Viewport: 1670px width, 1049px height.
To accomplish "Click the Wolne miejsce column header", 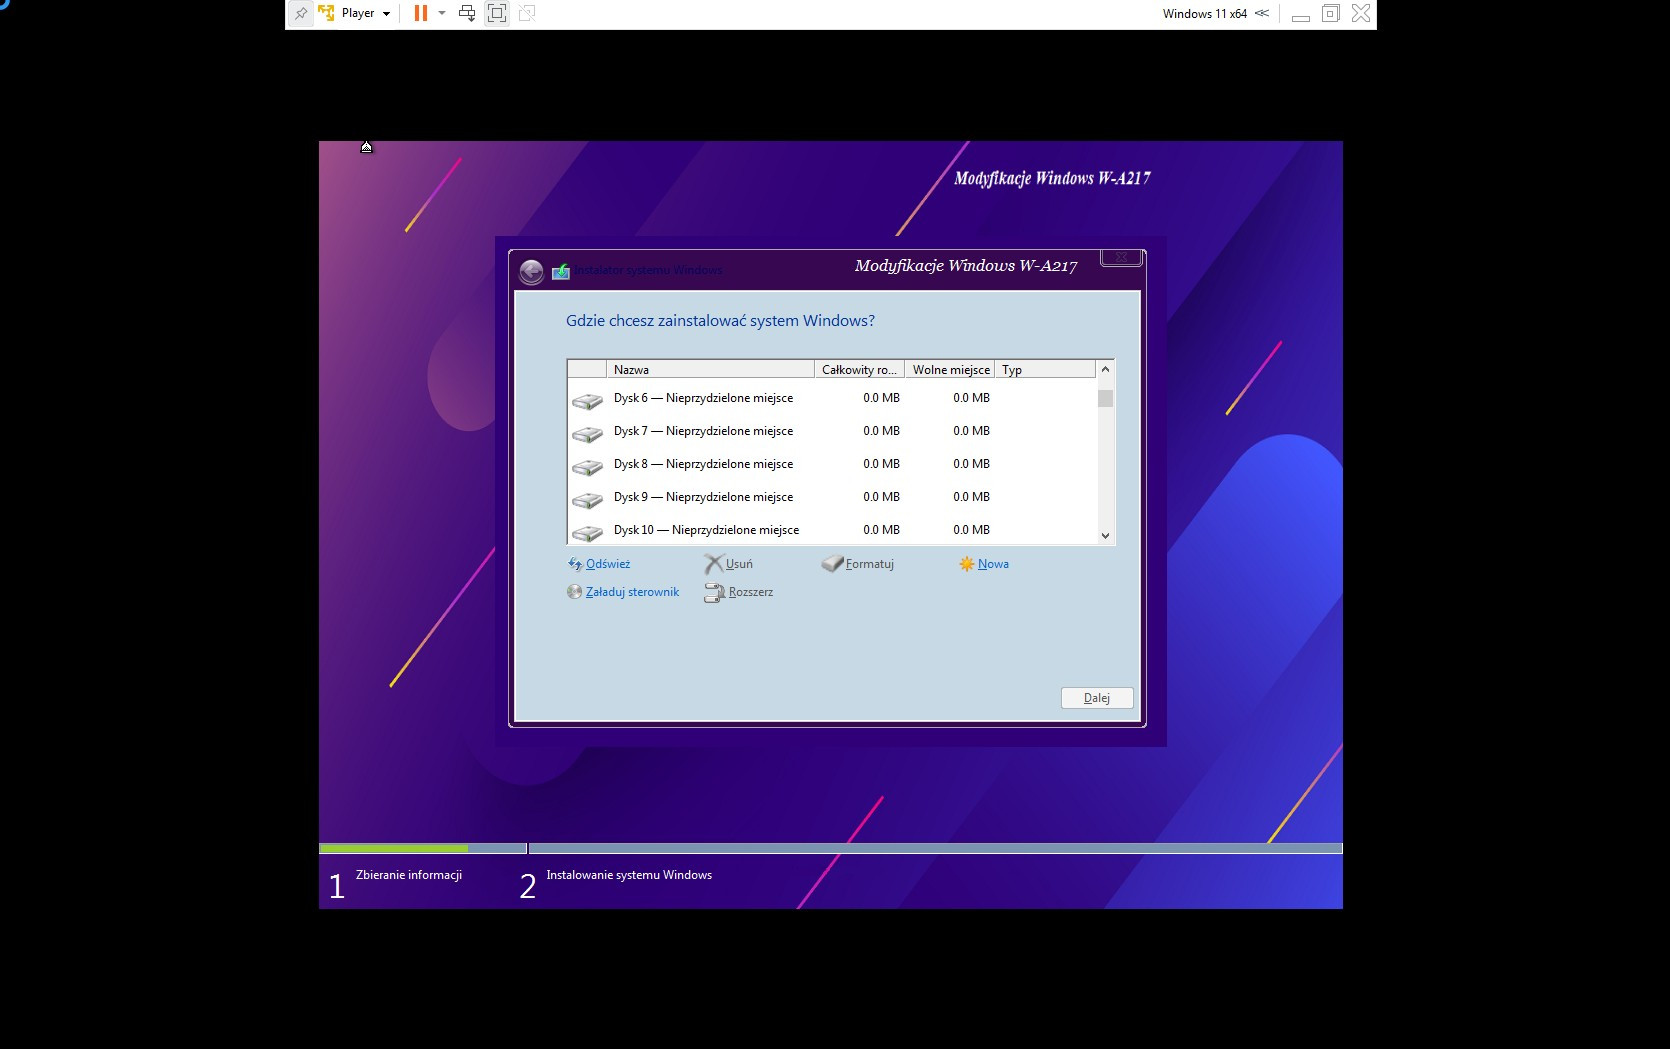I will click(950, 370).
